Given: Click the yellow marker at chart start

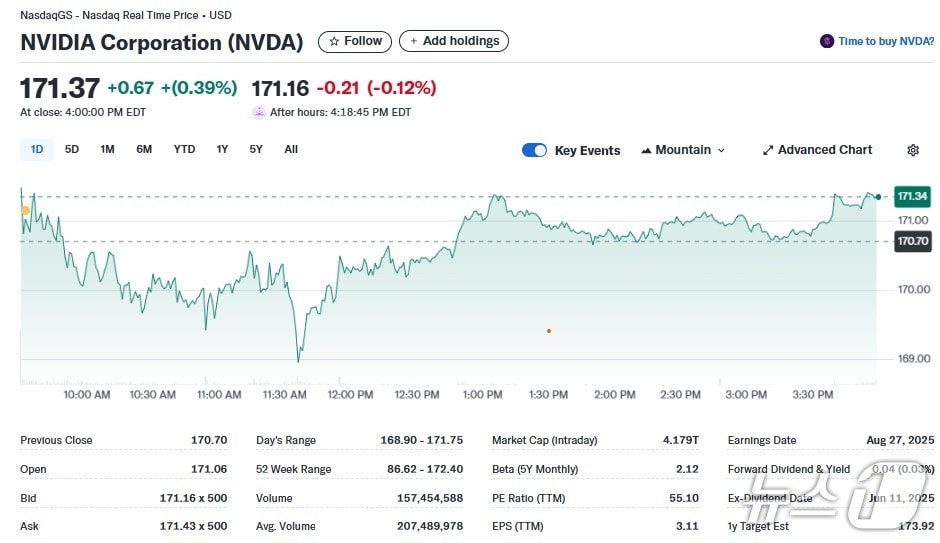Looking at the screenshot, I should [x=25, y=210].
